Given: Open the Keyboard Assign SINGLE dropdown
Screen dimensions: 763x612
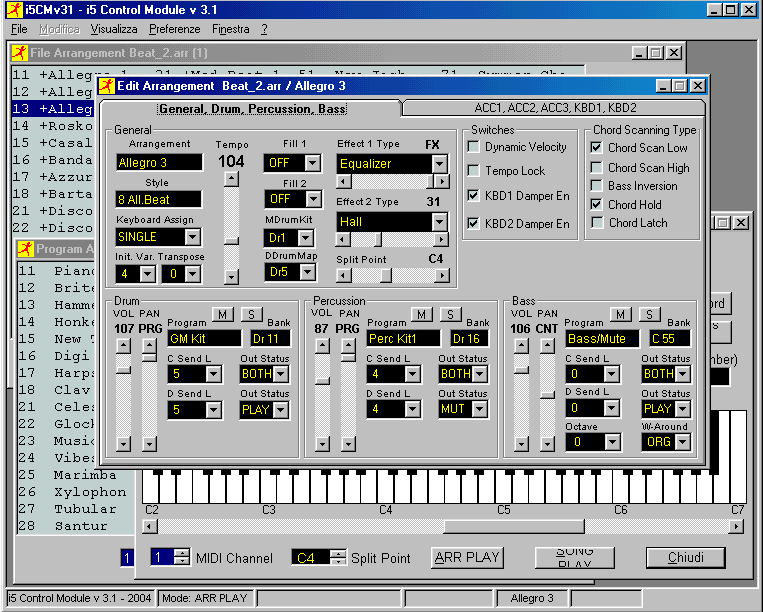Looking at the screenshot, I should pos(191,237).
